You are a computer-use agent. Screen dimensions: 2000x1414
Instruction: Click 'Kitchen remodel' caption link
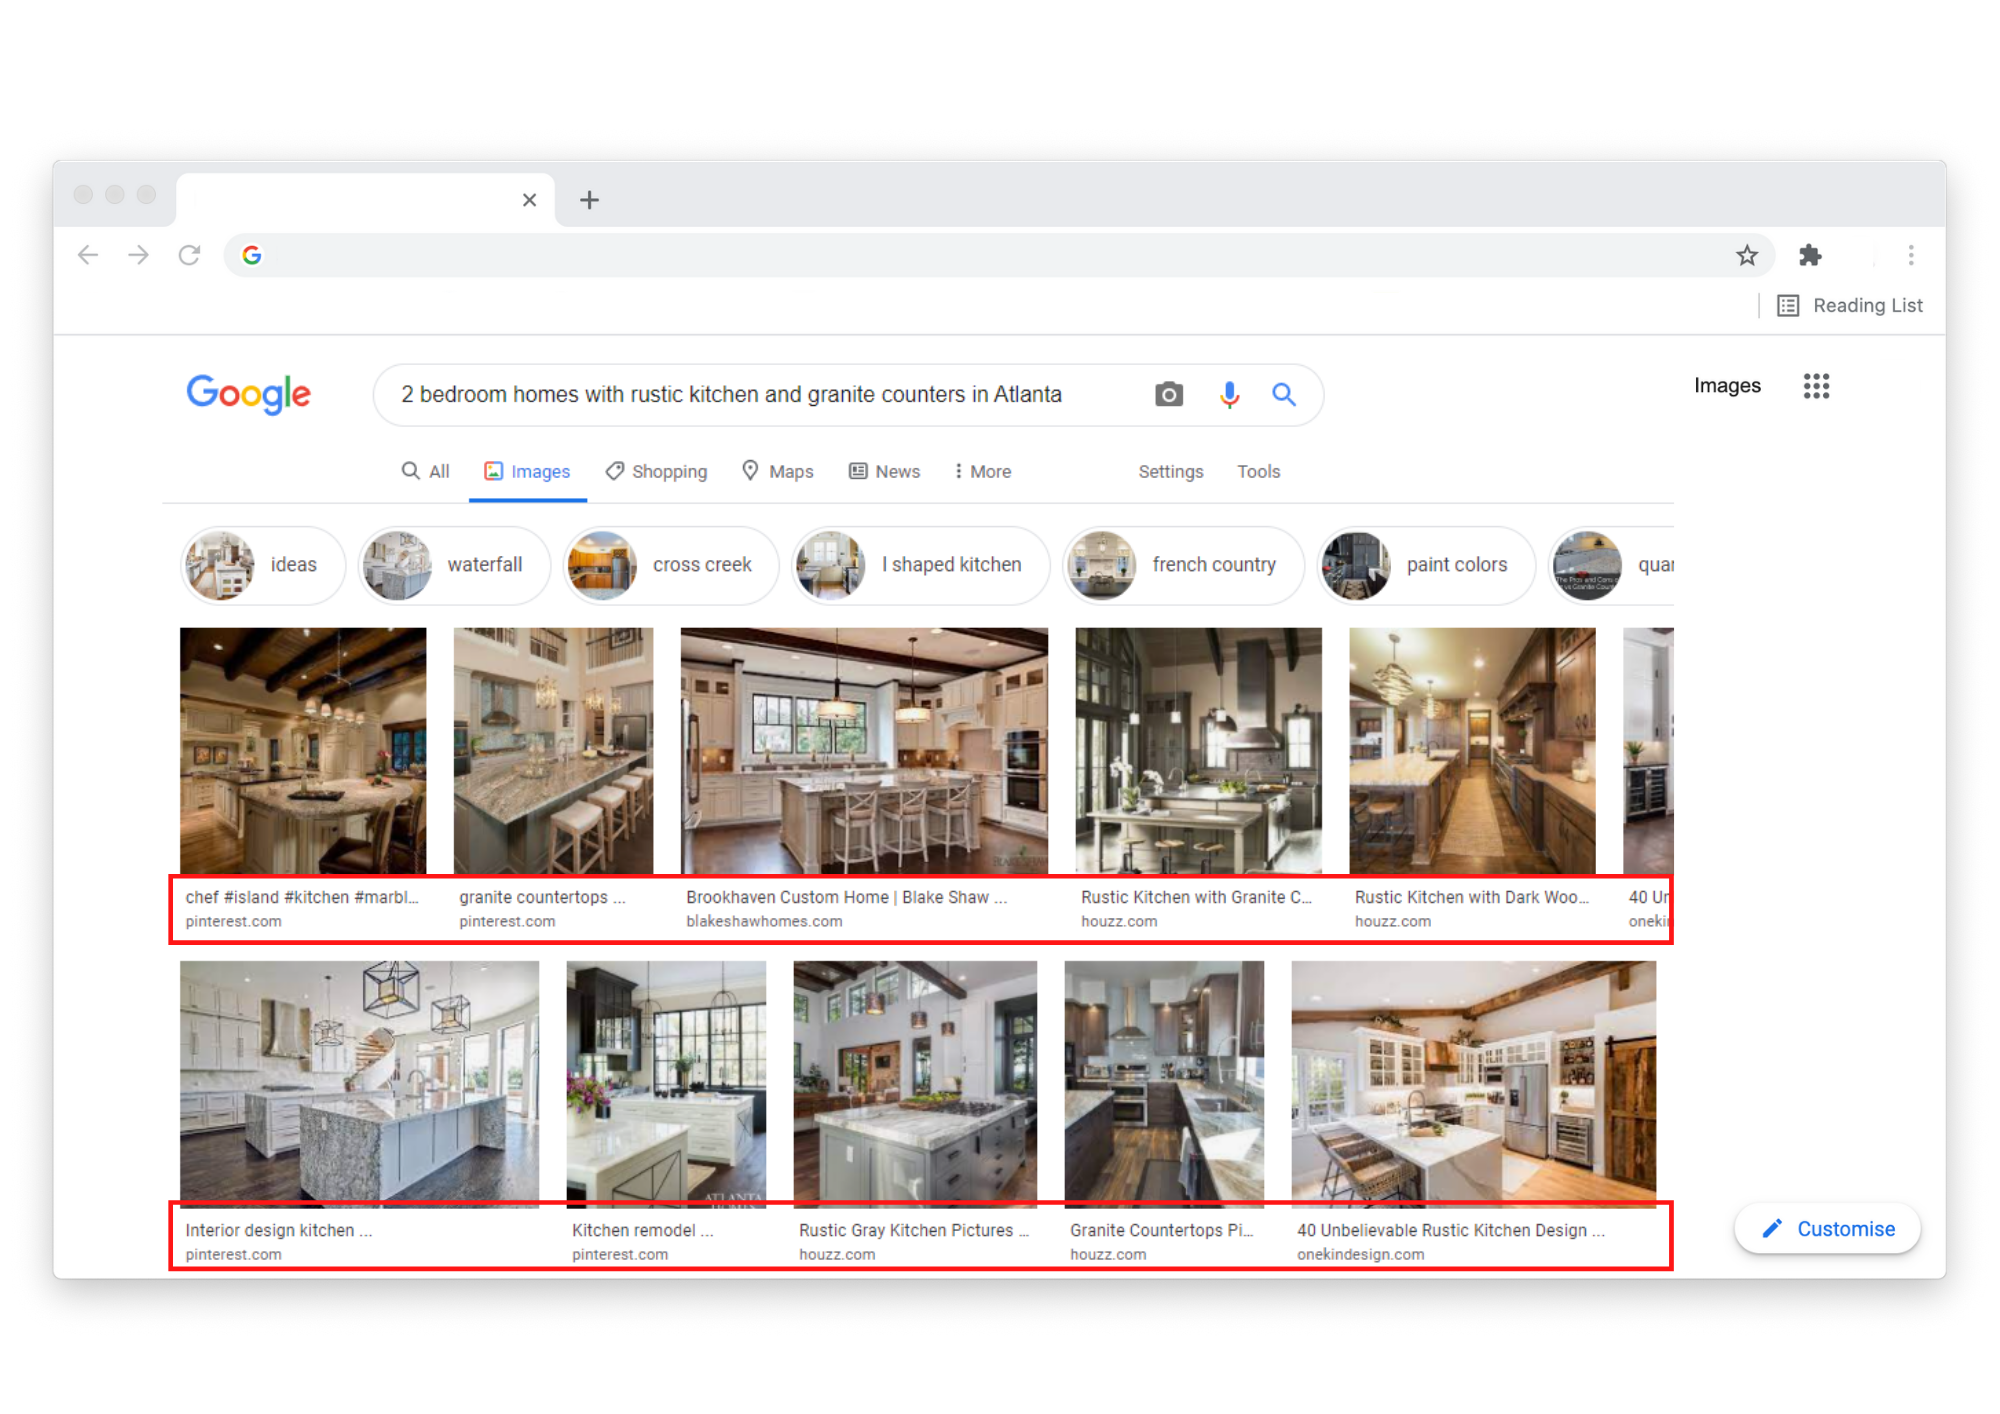click(x=642, y=1230)
